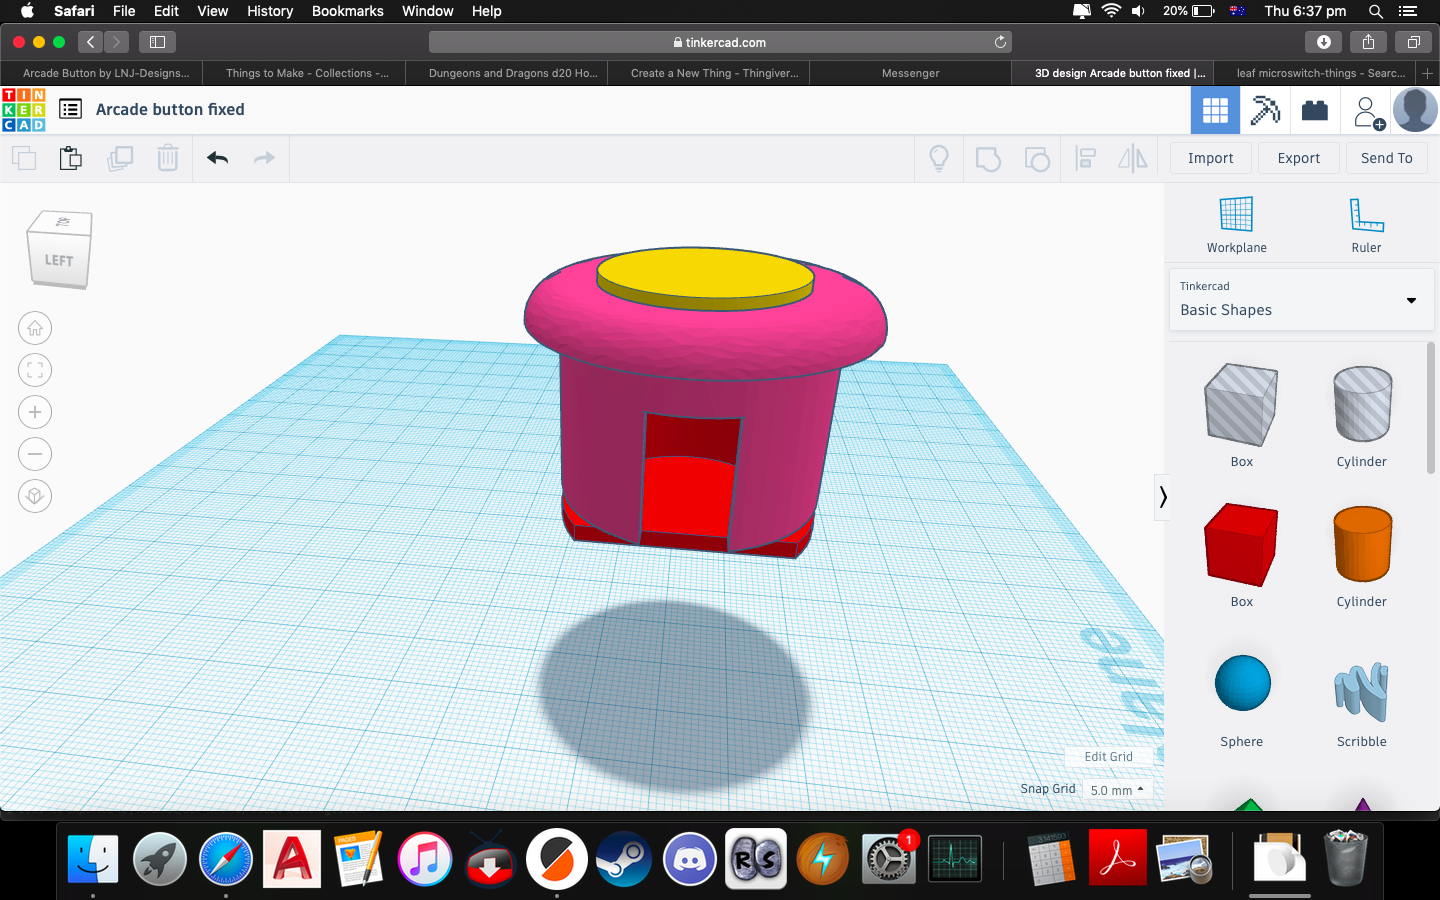The height and width of the screenshot is (900, 1440).
Task: Click the Ungroup shapes icon
Action: tap(1037, 158)
